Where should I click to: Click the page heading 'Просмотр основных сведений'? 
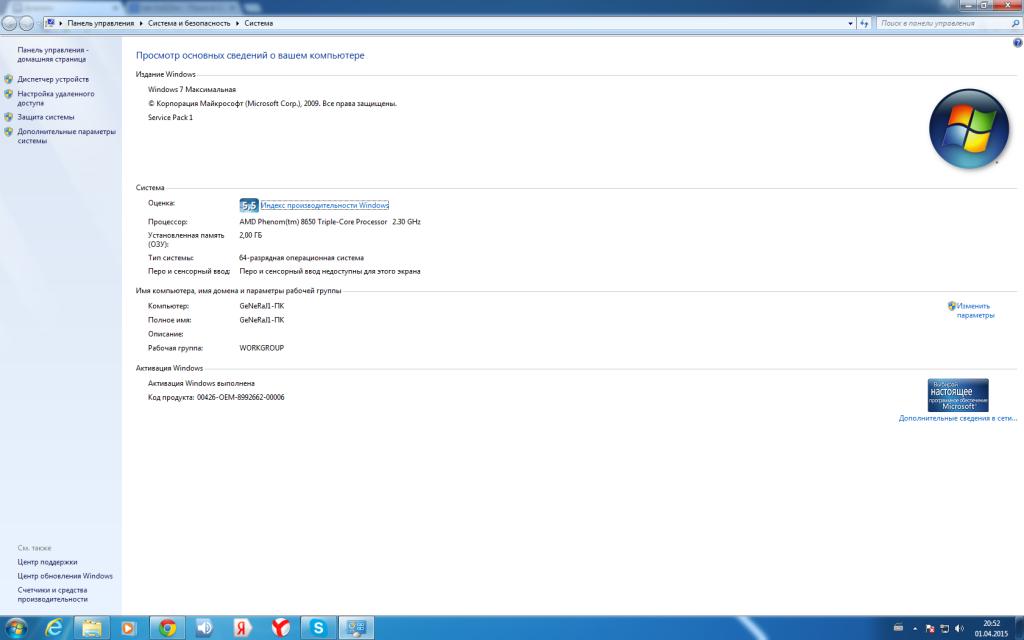[250, 56]
